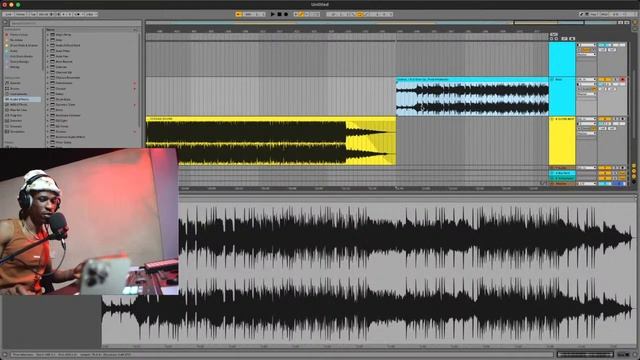Select the Drum Buss device

63,99
